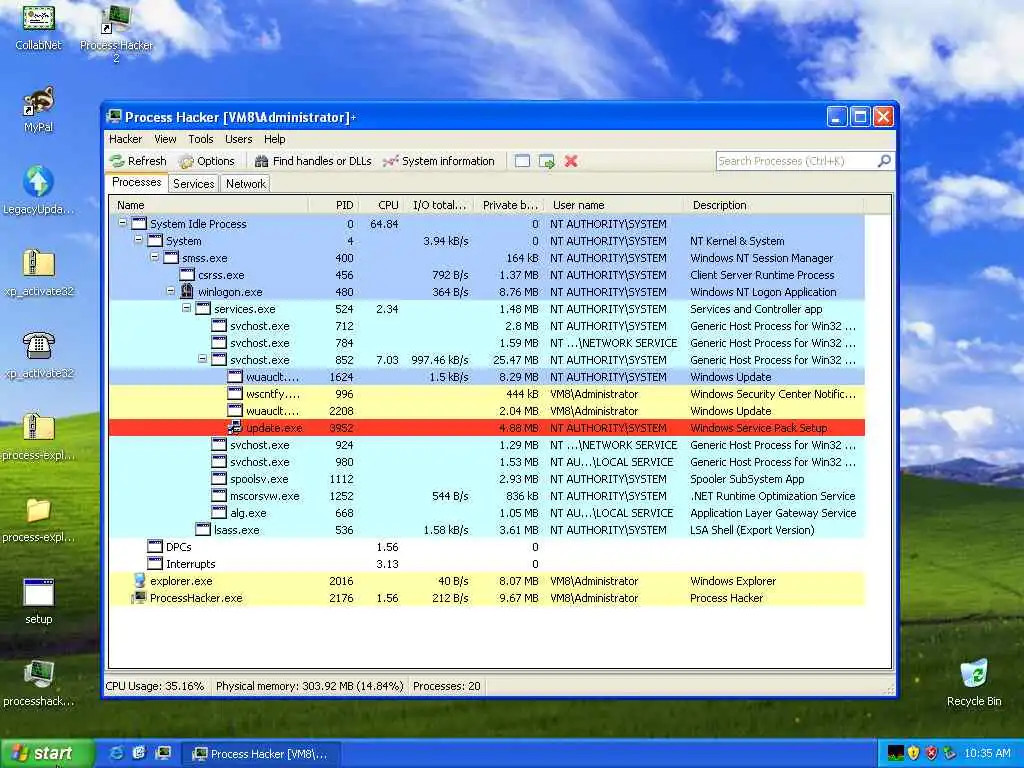The width and height of the screenshot is (1024, 768).
Task: Sort by the PID column header
Action: click(x=333, y=205)
